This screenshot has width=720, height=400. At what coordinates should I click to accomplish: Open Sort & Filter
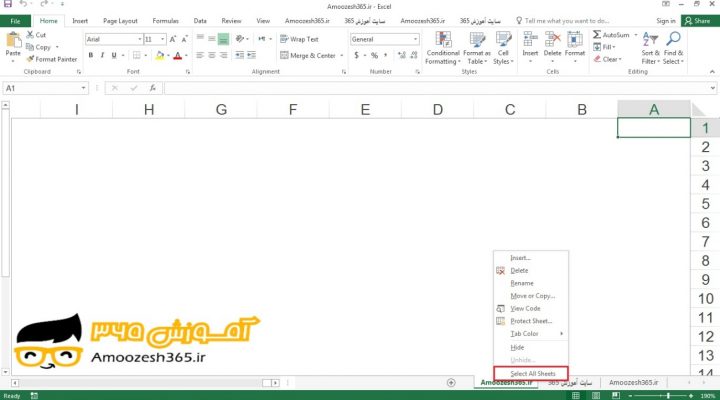tap(650, 48)
